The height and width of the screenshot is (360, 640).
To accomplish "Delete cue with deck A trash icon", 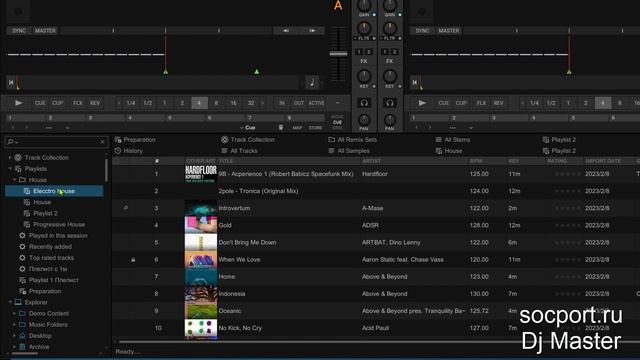I will click(x=281, y=127).
